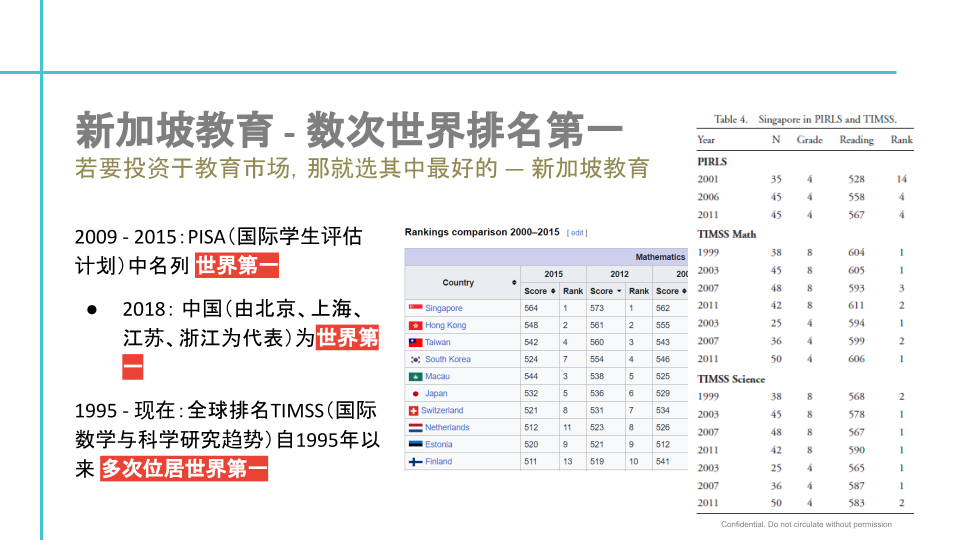Open the Estonia country link
Viewport: 960px width, 540px height.
coord(438,444)
